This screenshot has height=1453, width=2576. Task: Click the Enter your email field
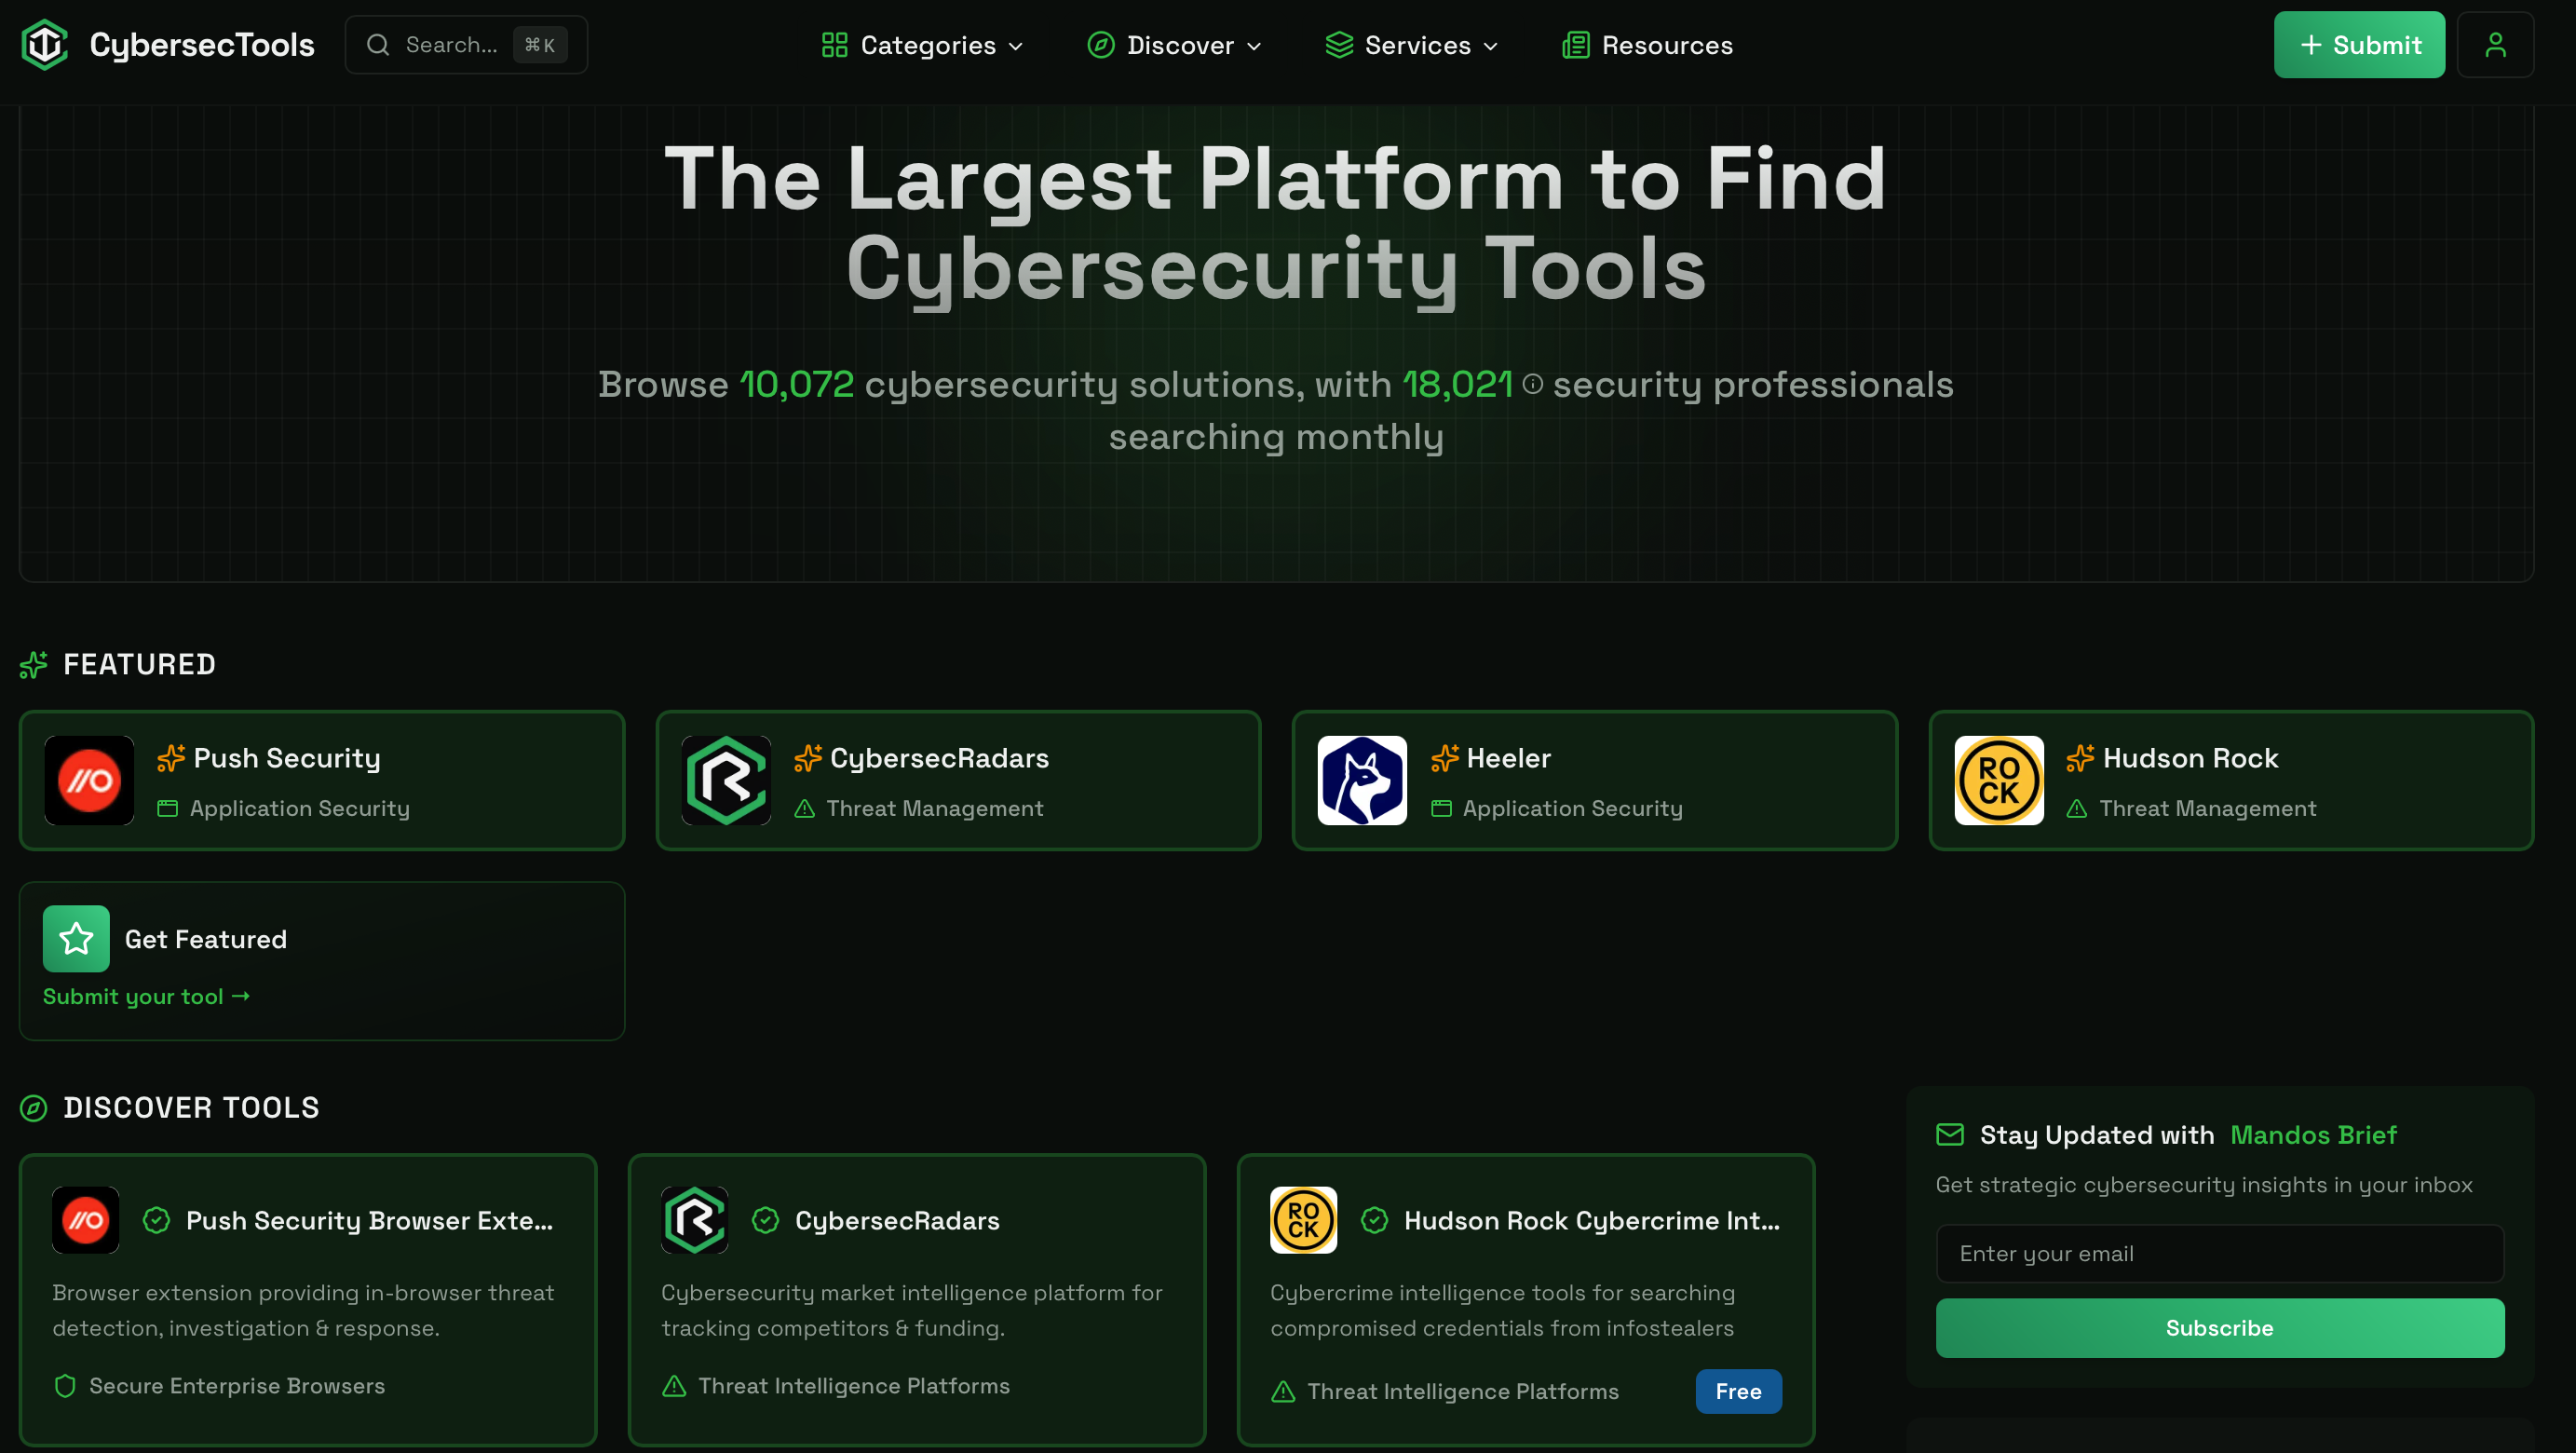pos(2219,1253)
